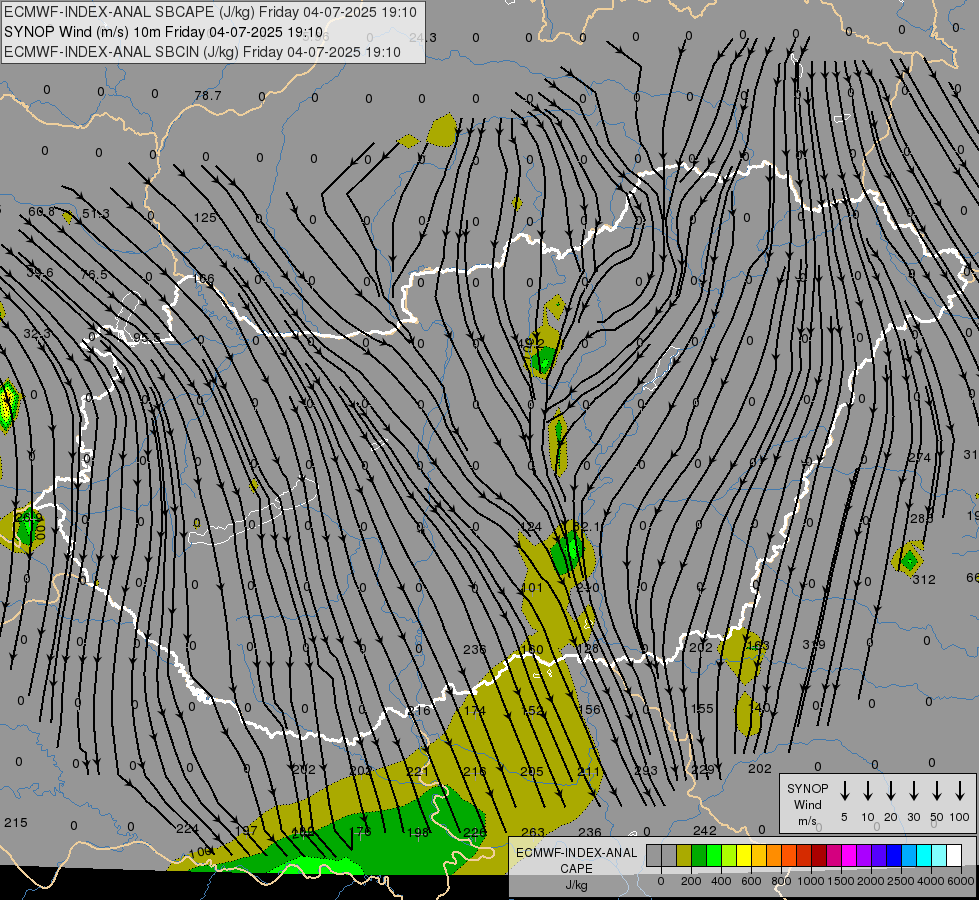Image resolution: width=979 pixels, height=900 pixels.
Task: Click the 215 value at left edge
Action: click(x=16, y=823)
